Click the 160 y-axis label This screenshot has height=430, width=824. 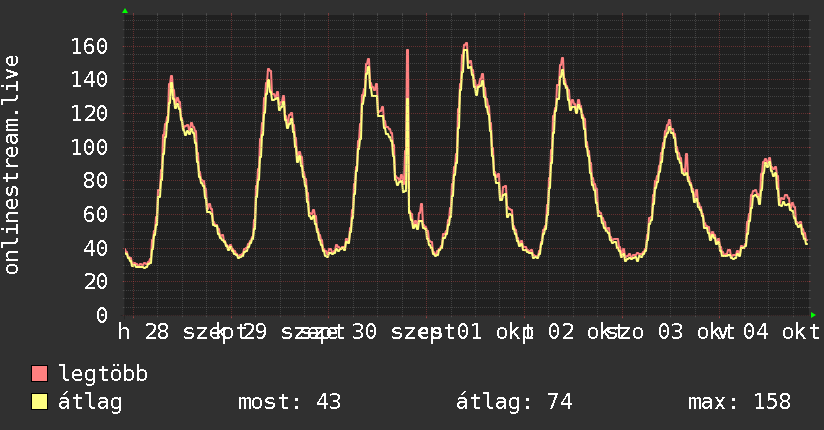[89, 46]
